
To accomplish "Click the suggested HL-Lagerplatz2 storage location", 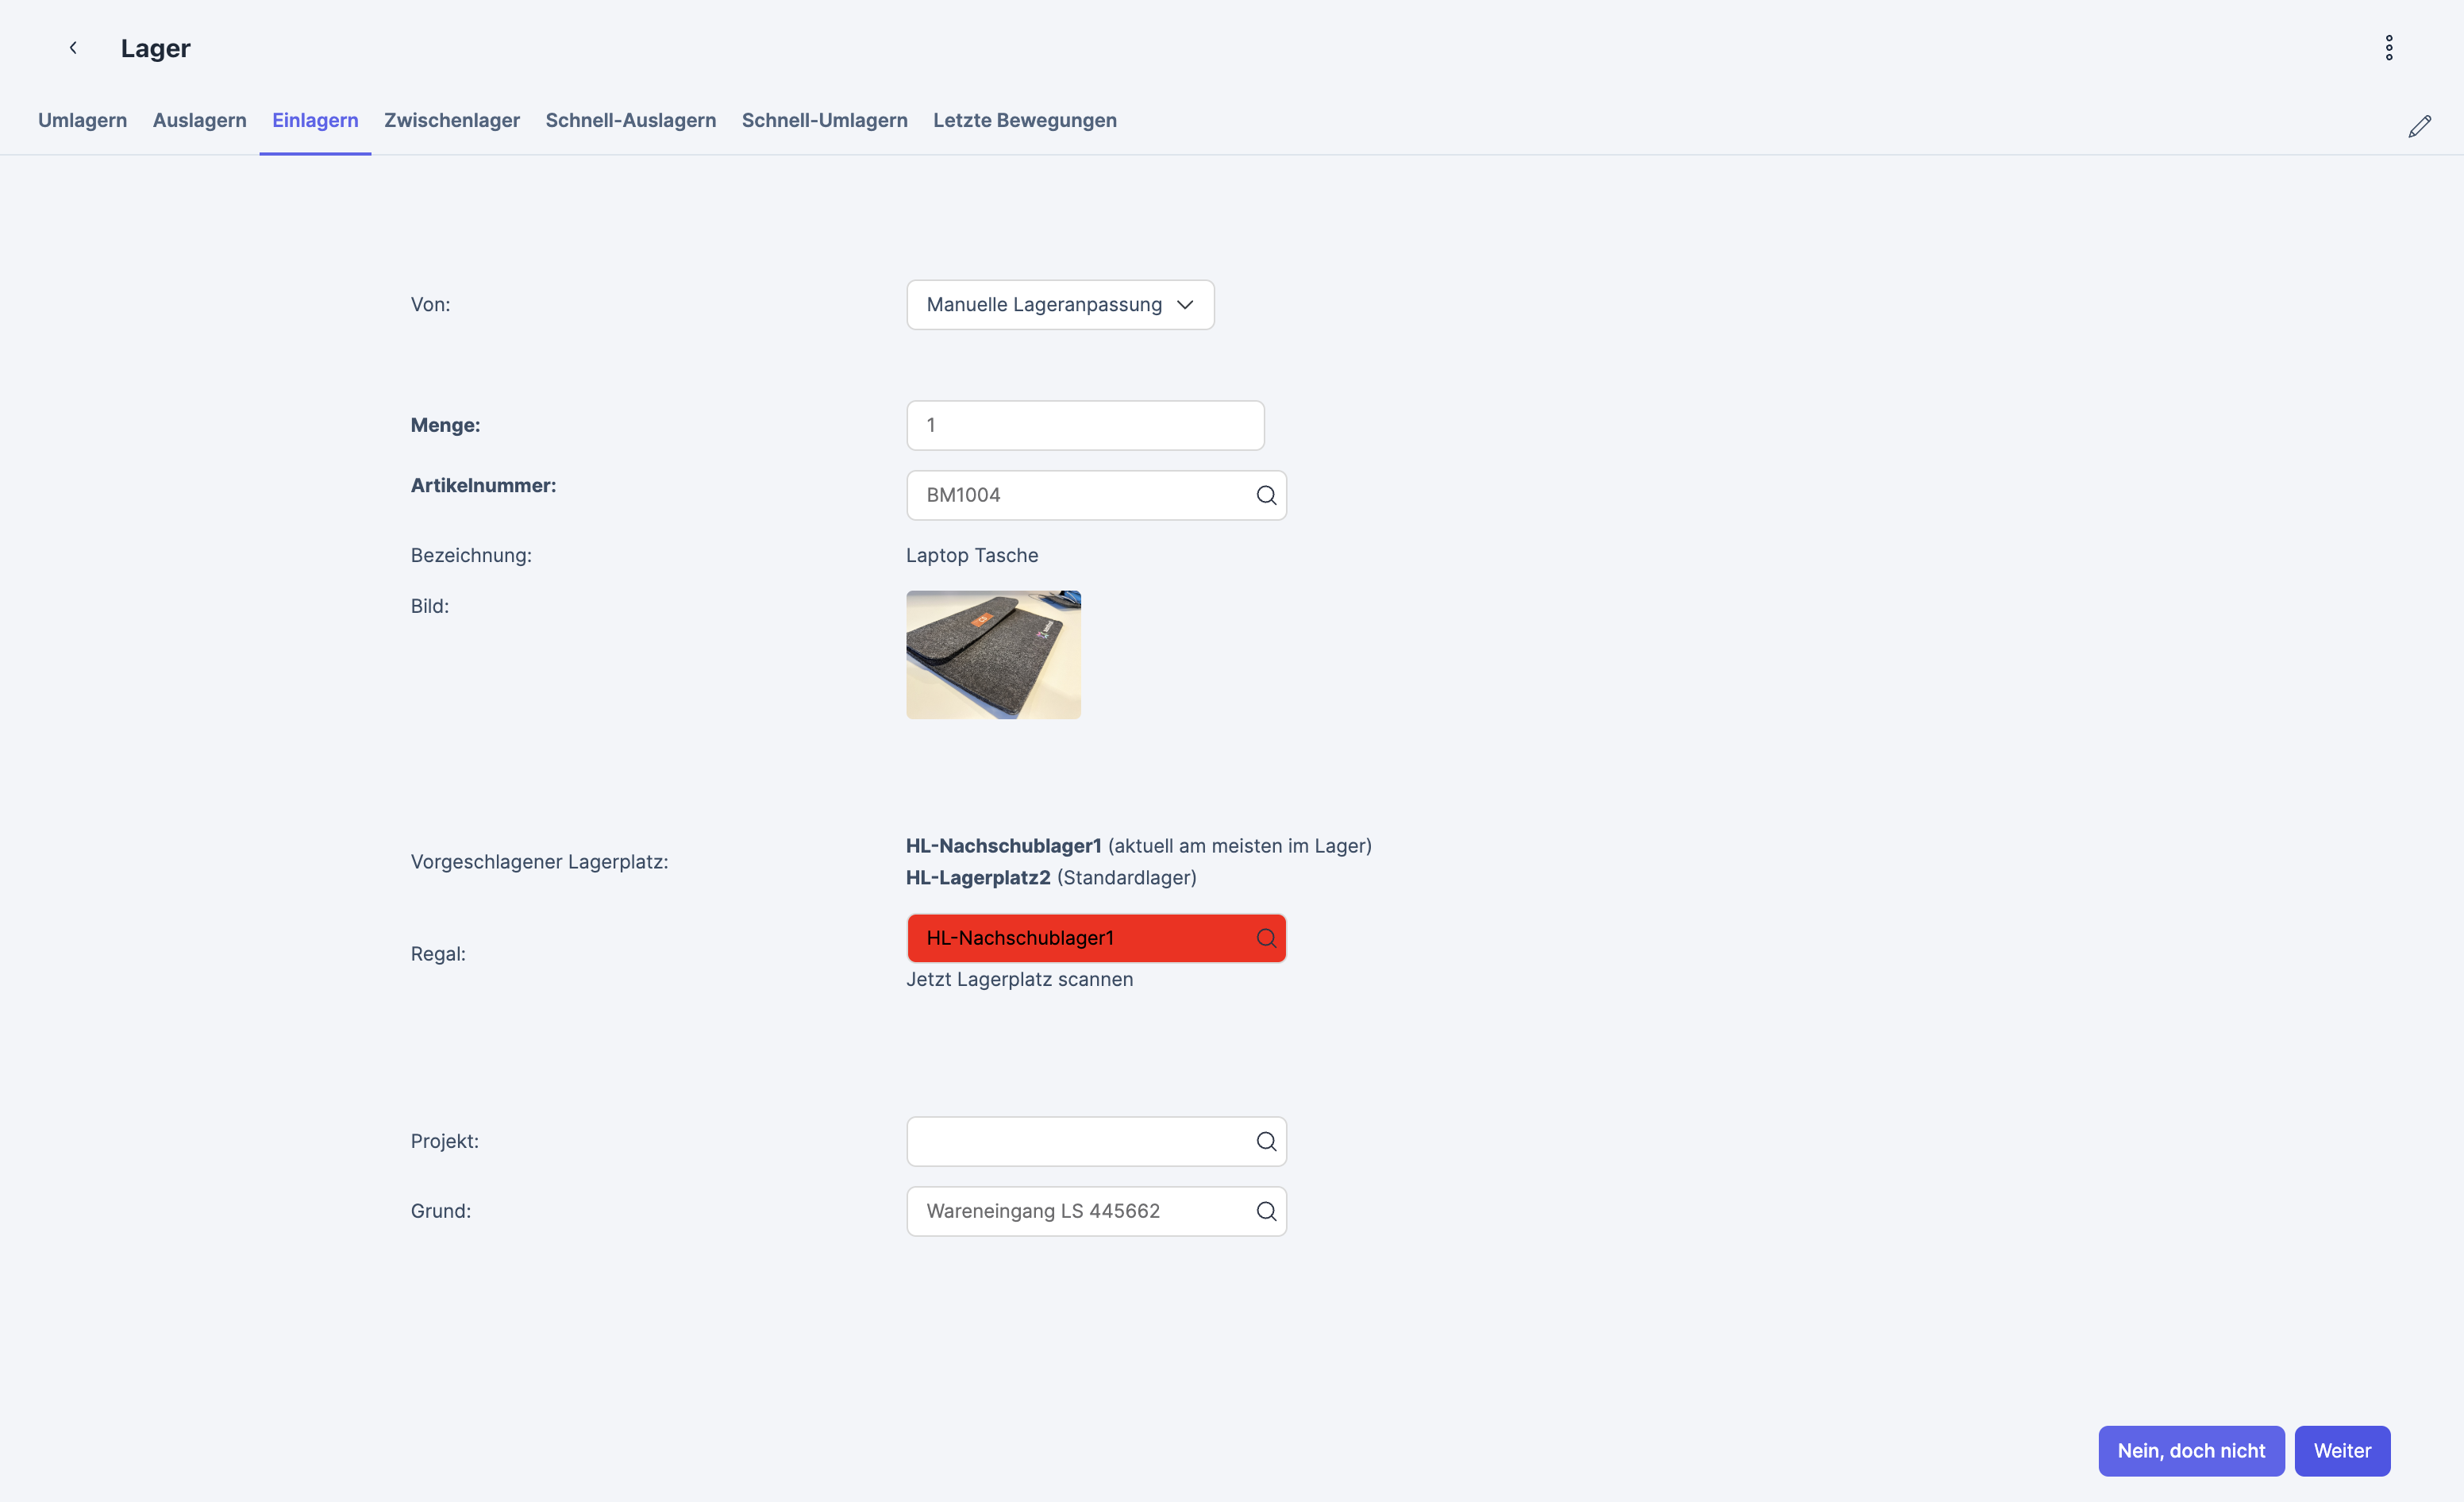I will pos(977,878).
